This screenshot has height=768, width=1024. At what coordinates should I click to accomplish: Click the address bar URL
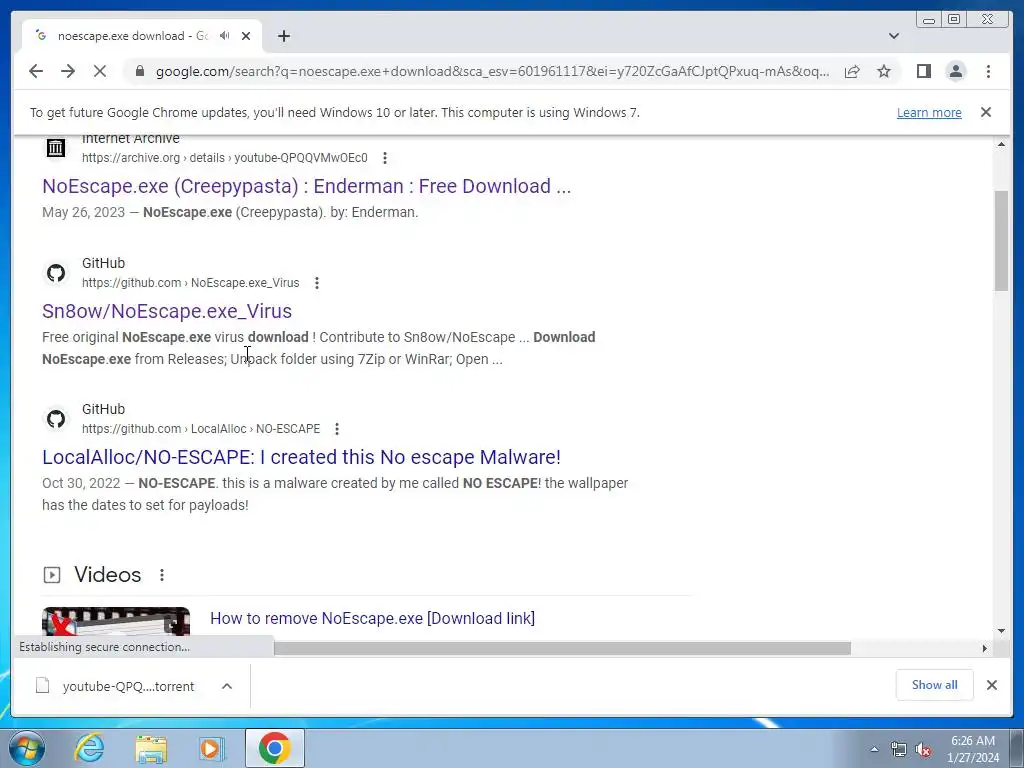[492, 71]
